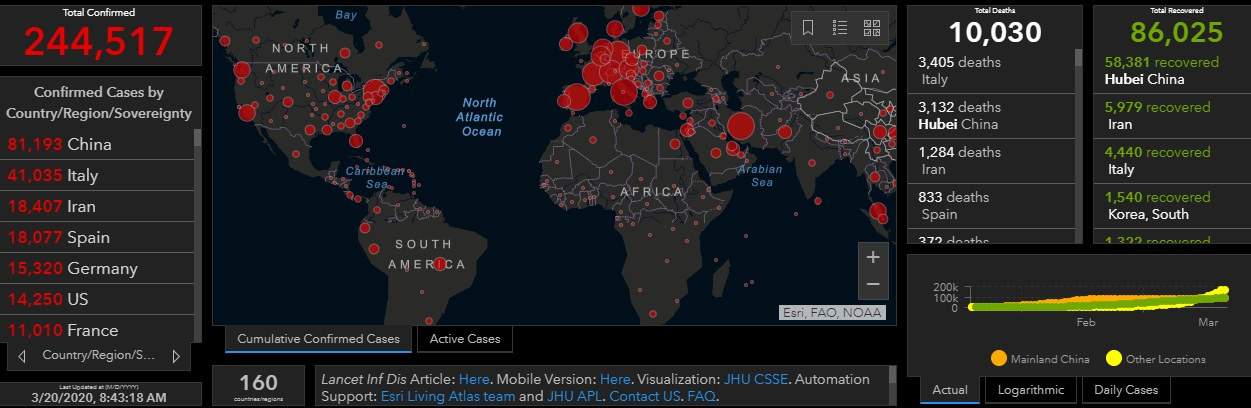Switch to Active Cases map tab
The image size is (1251, 408).
[x=465, y=339]
